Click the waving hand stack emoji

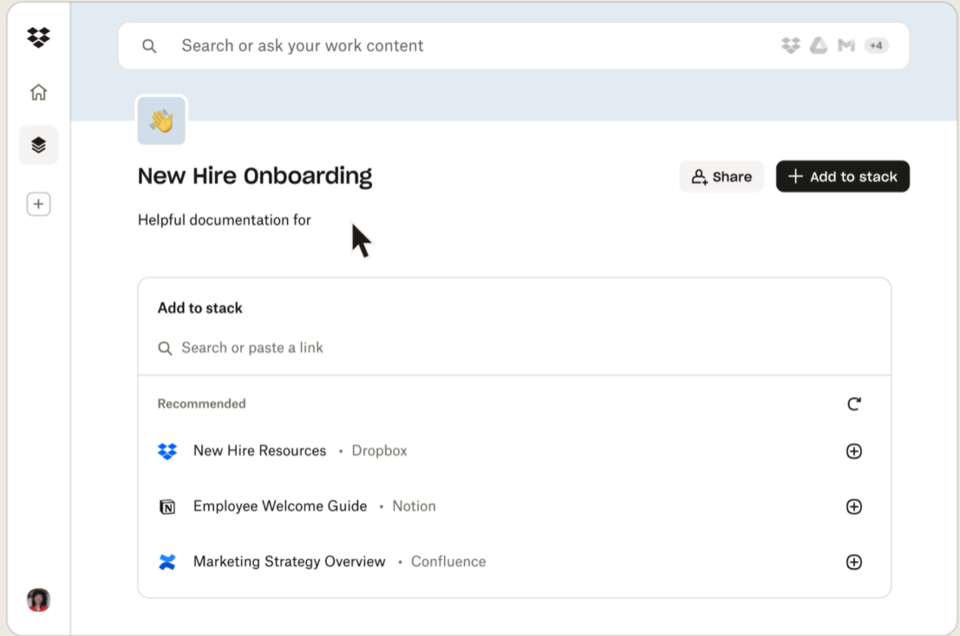point(161,121)
